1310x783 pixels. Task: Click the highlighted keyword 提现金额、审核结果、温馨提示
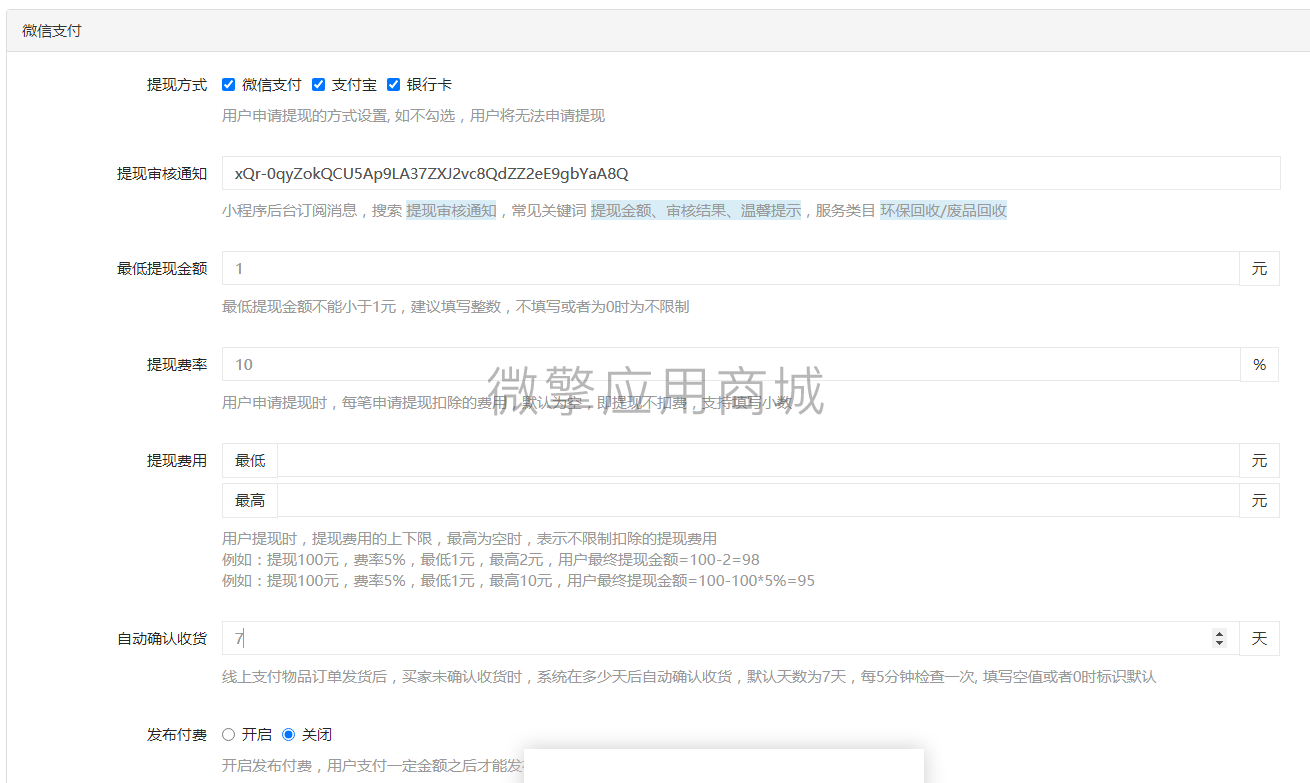point(694,211)
